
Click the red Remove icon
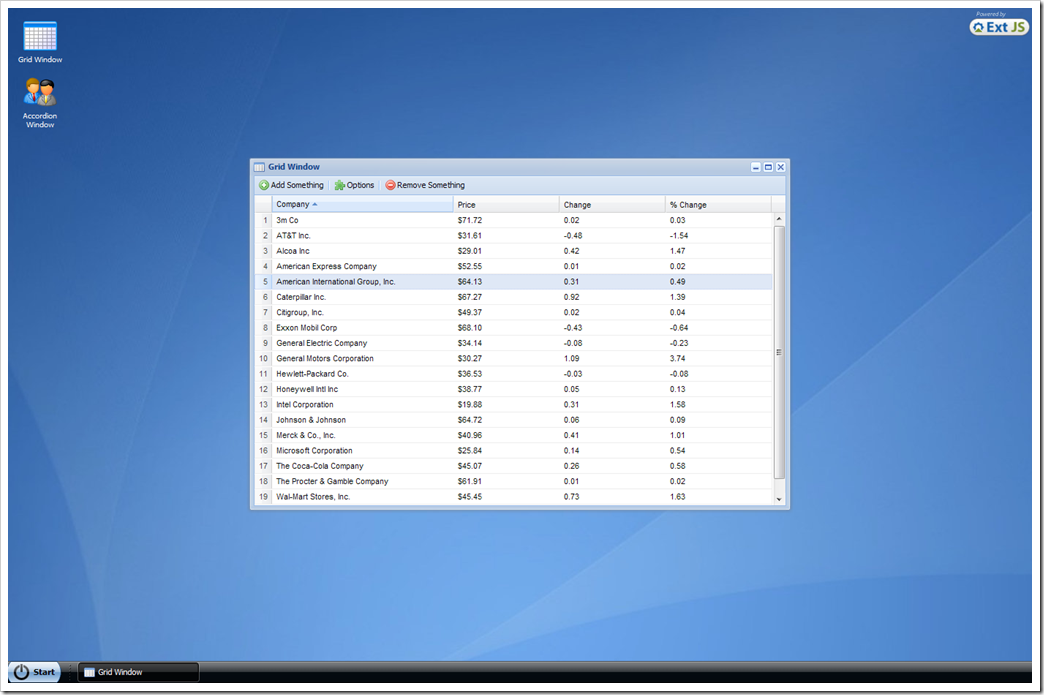(390, 185)
